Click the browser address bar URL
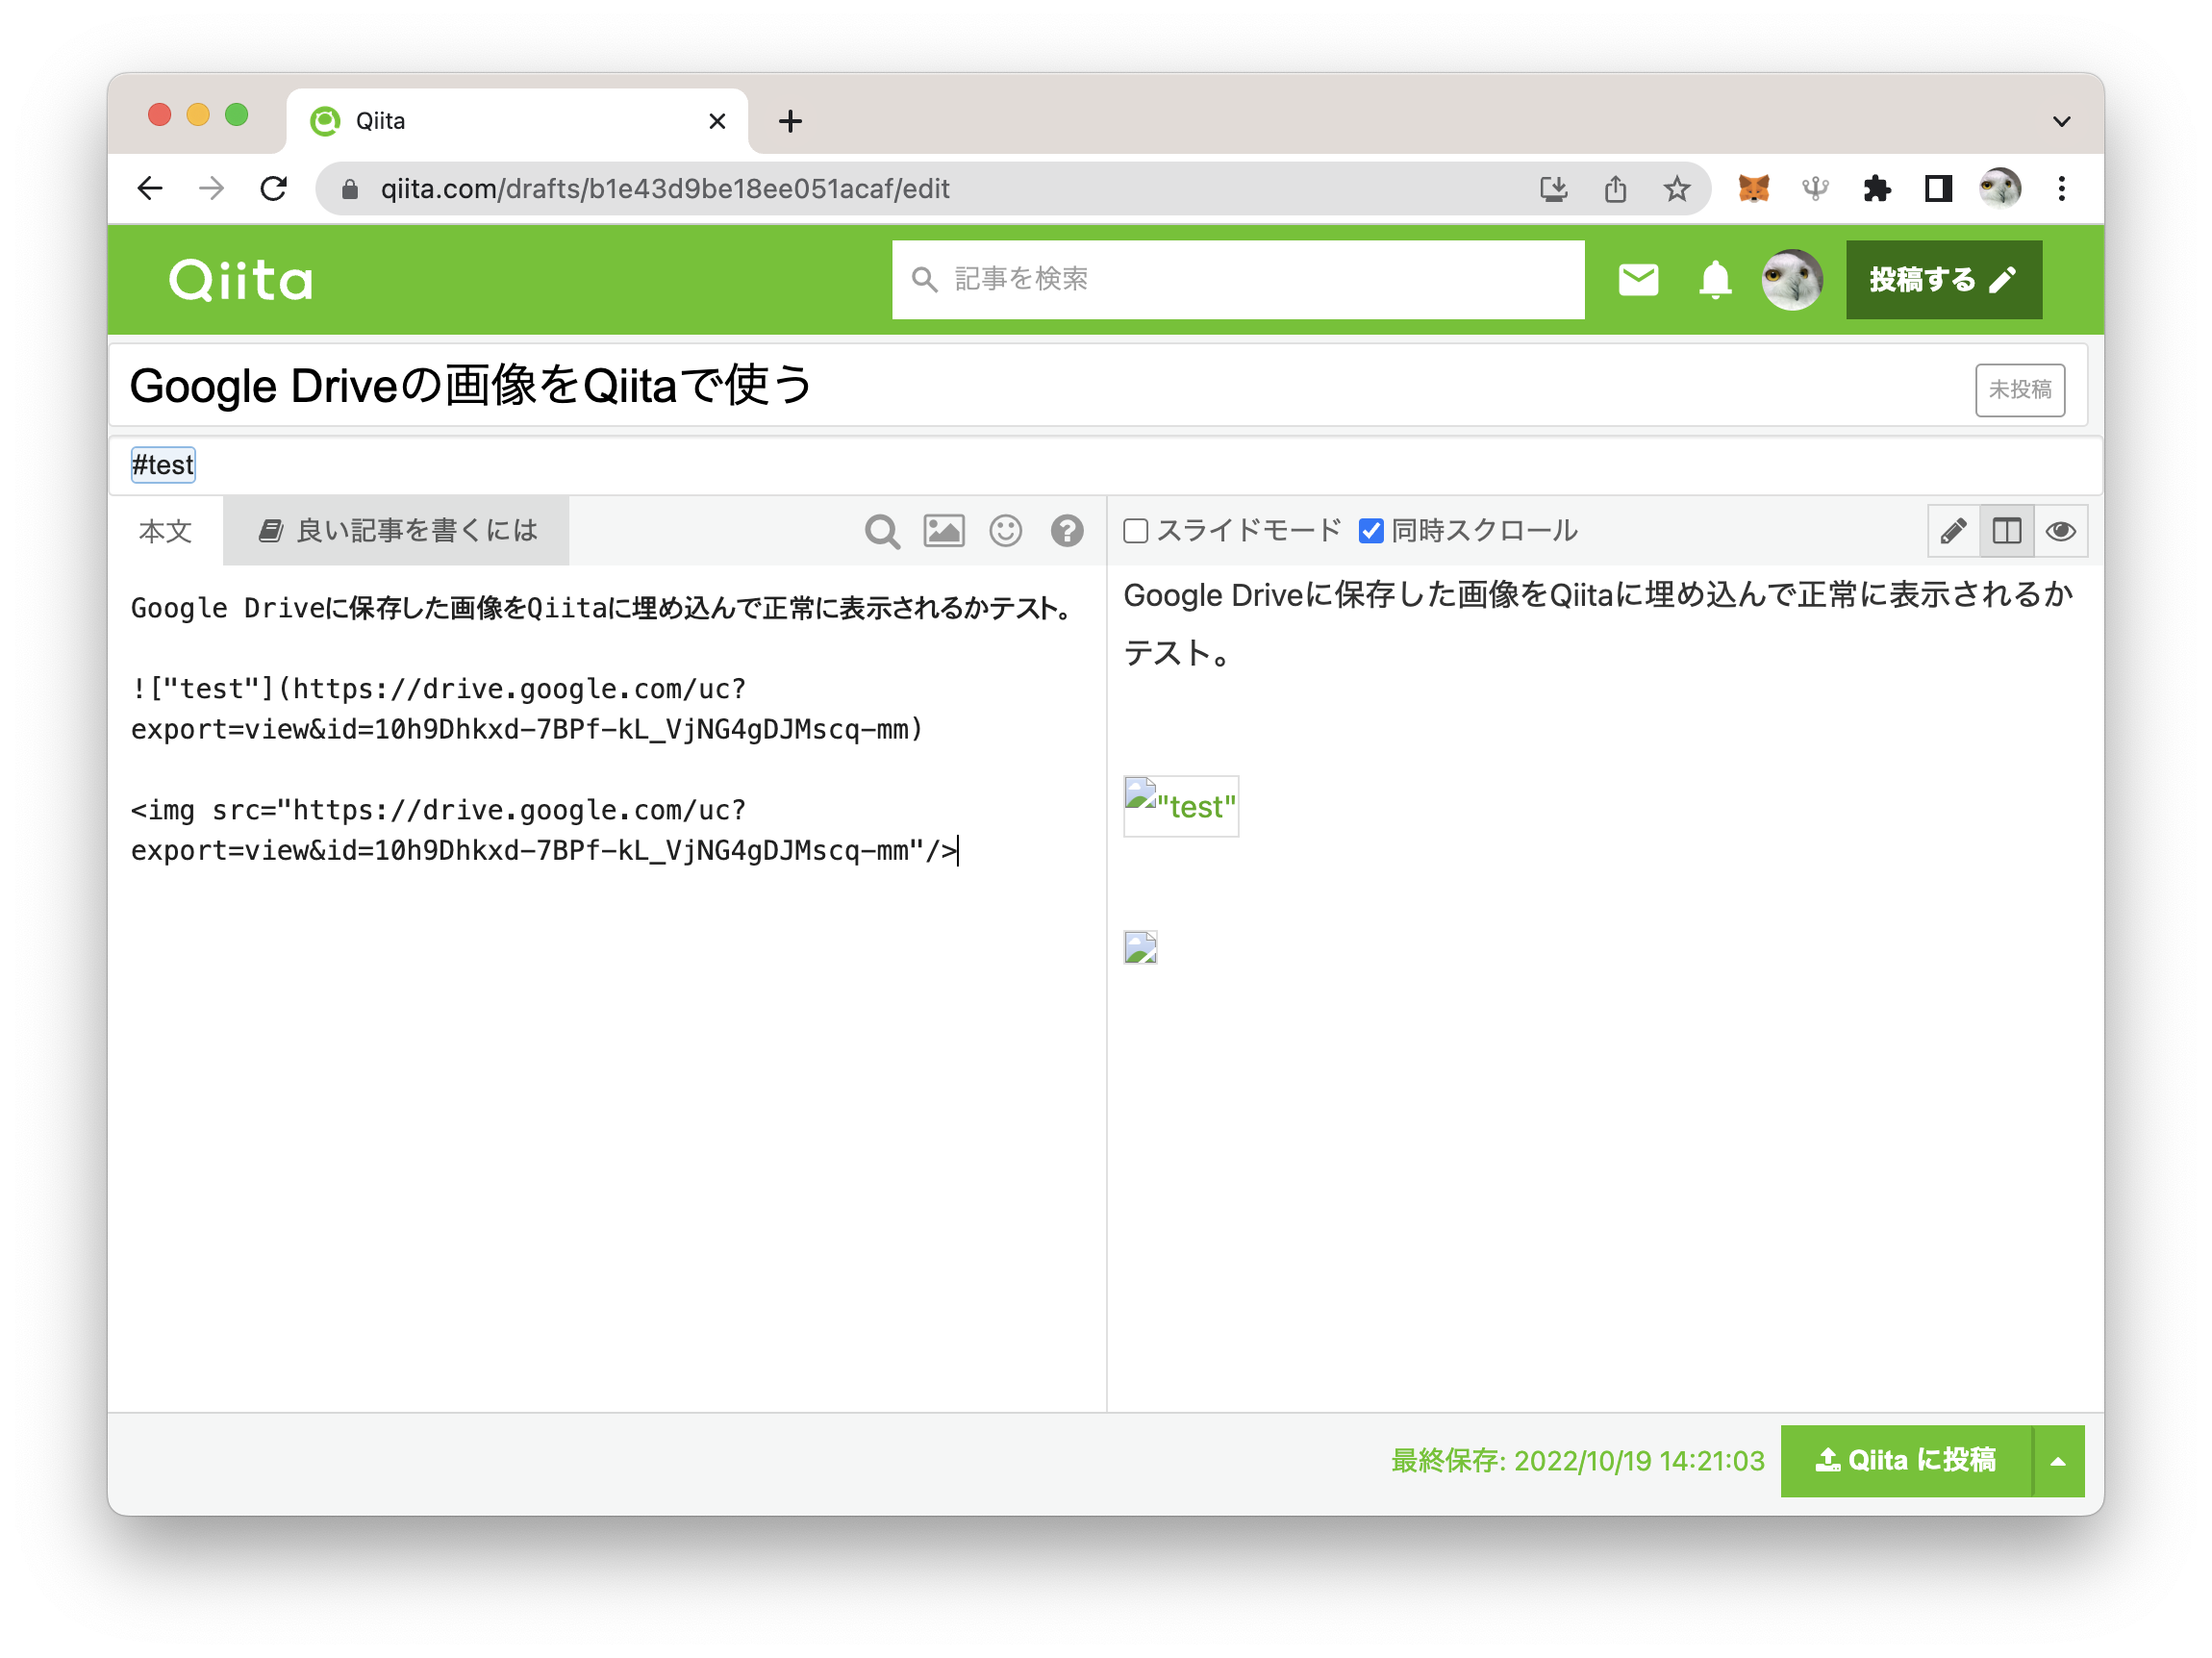 coord(665,188)
